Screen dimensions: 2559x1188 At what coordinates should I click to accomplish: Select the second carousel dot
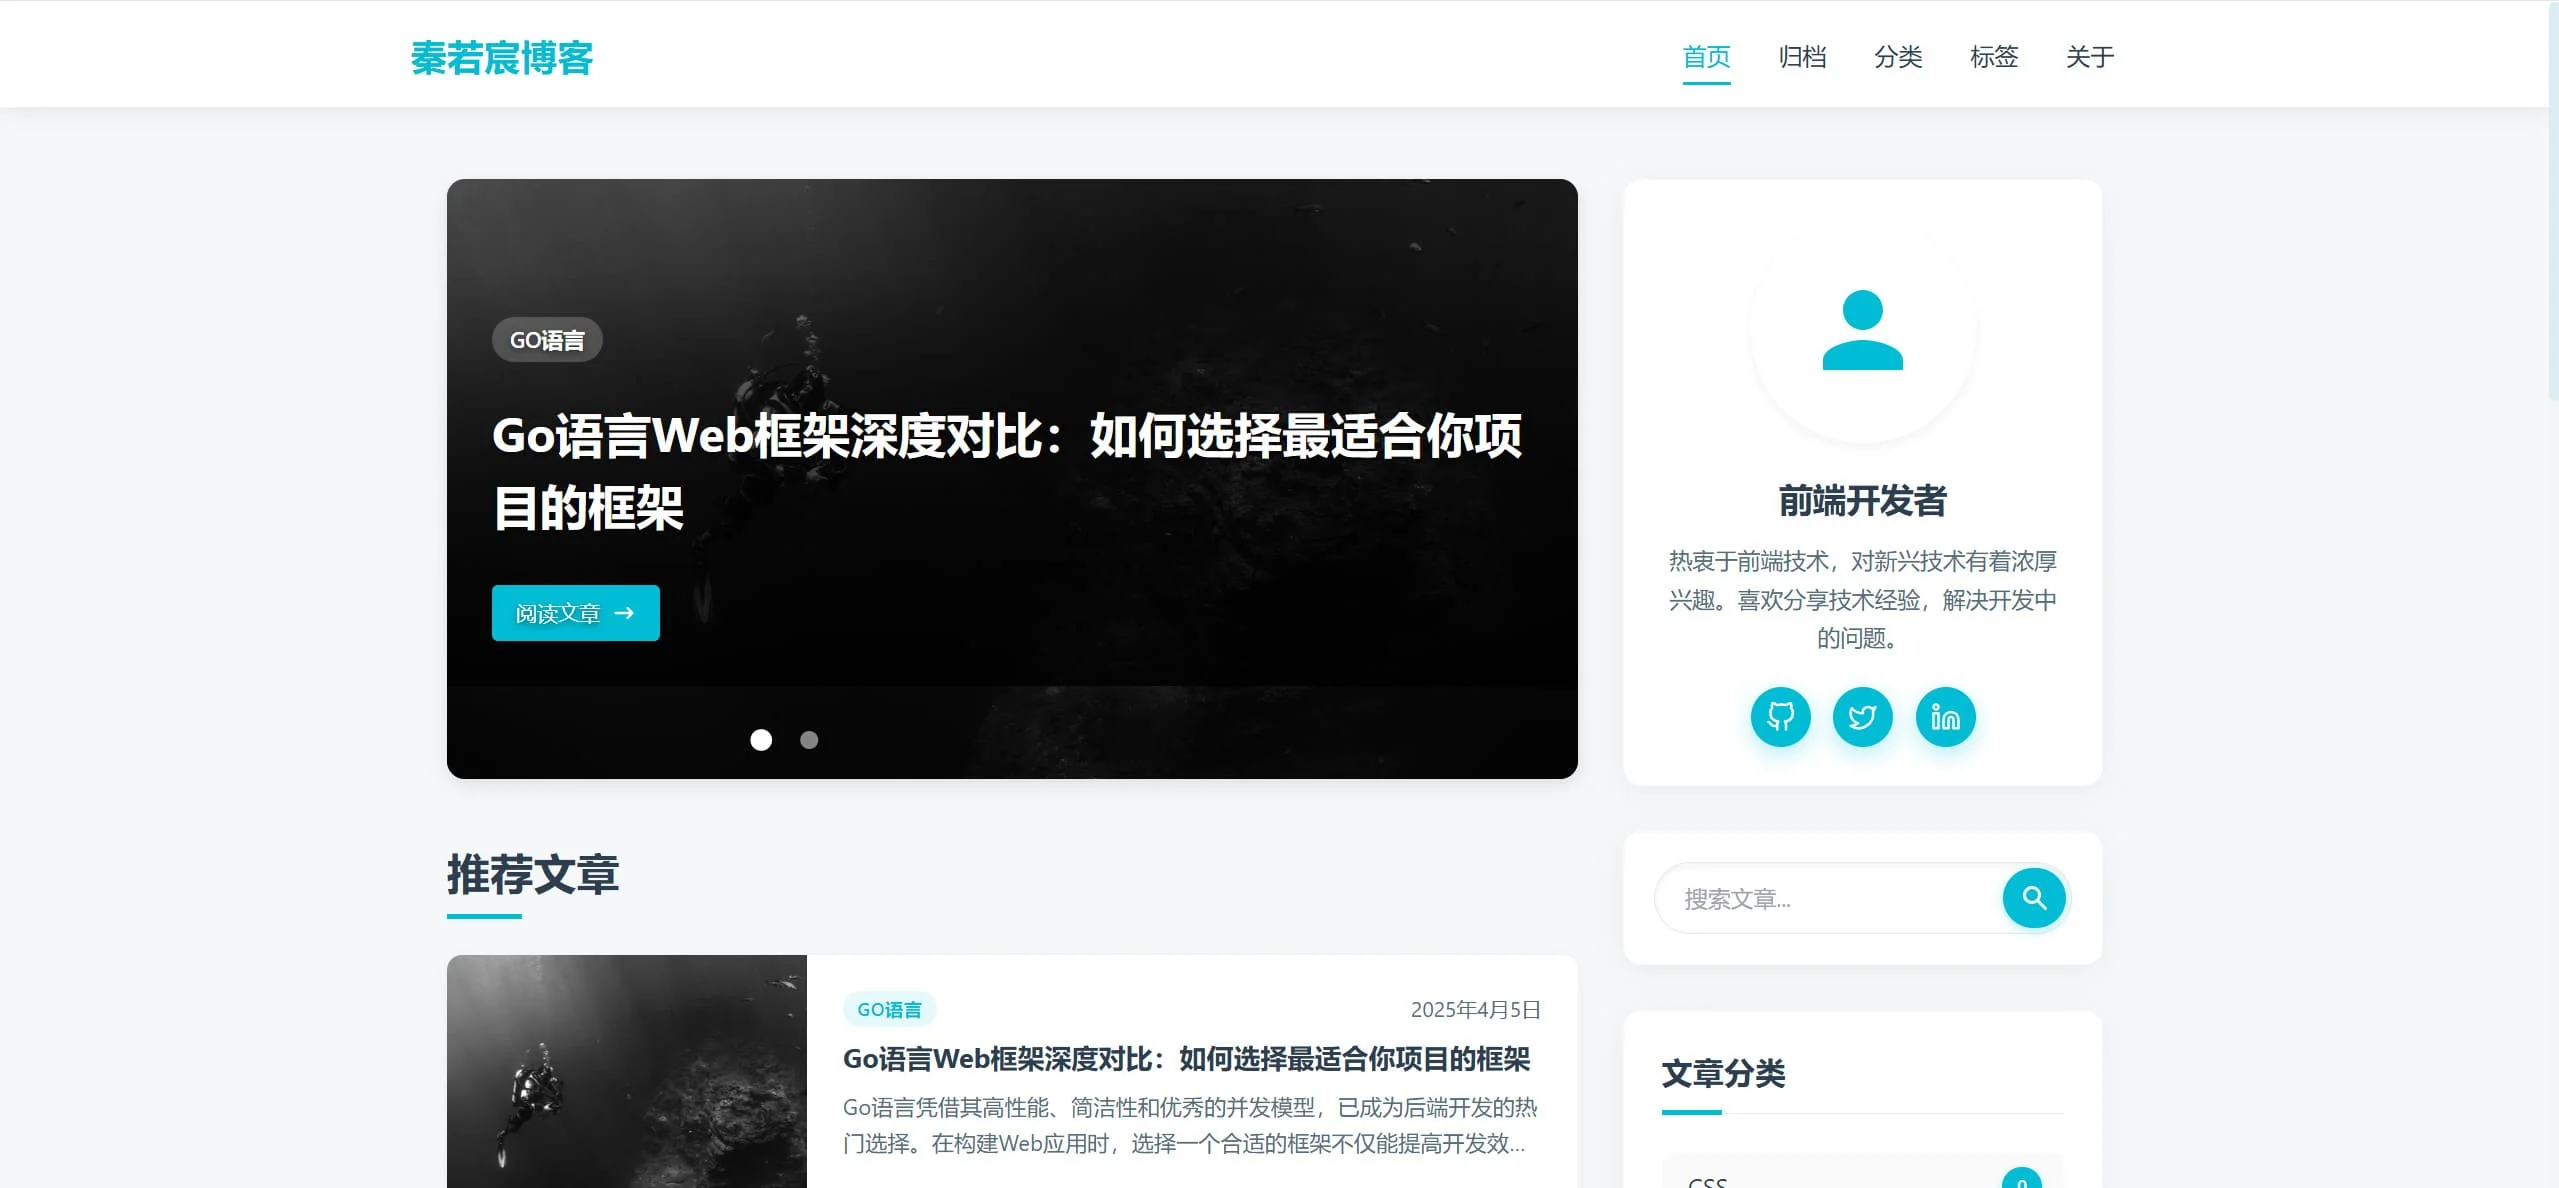807,740
